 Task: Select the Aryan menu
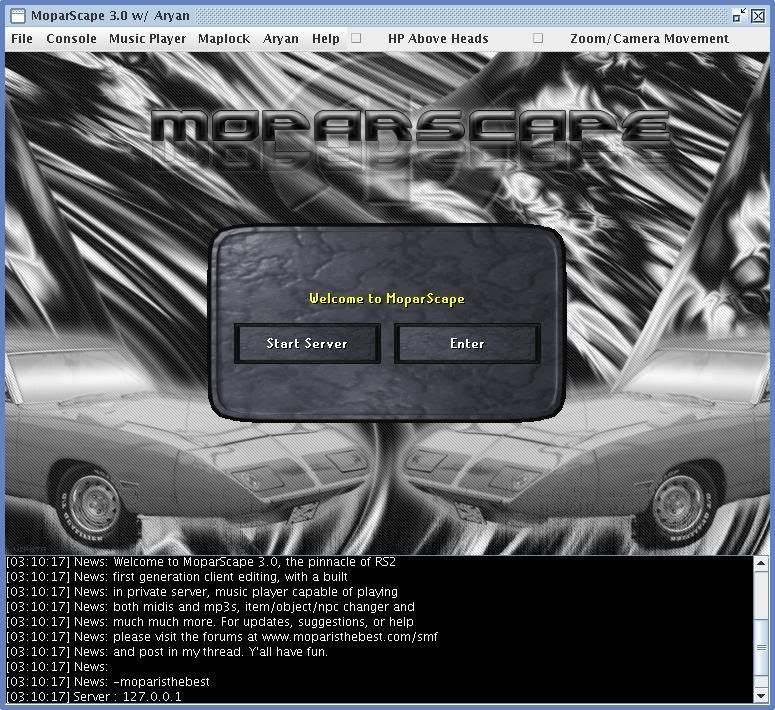(x=281, y=39)
